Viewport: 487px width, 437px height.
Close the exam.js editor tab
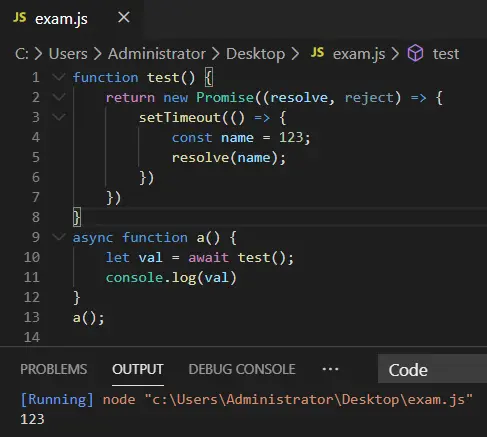pyautogui.click(x=124, y=17)
